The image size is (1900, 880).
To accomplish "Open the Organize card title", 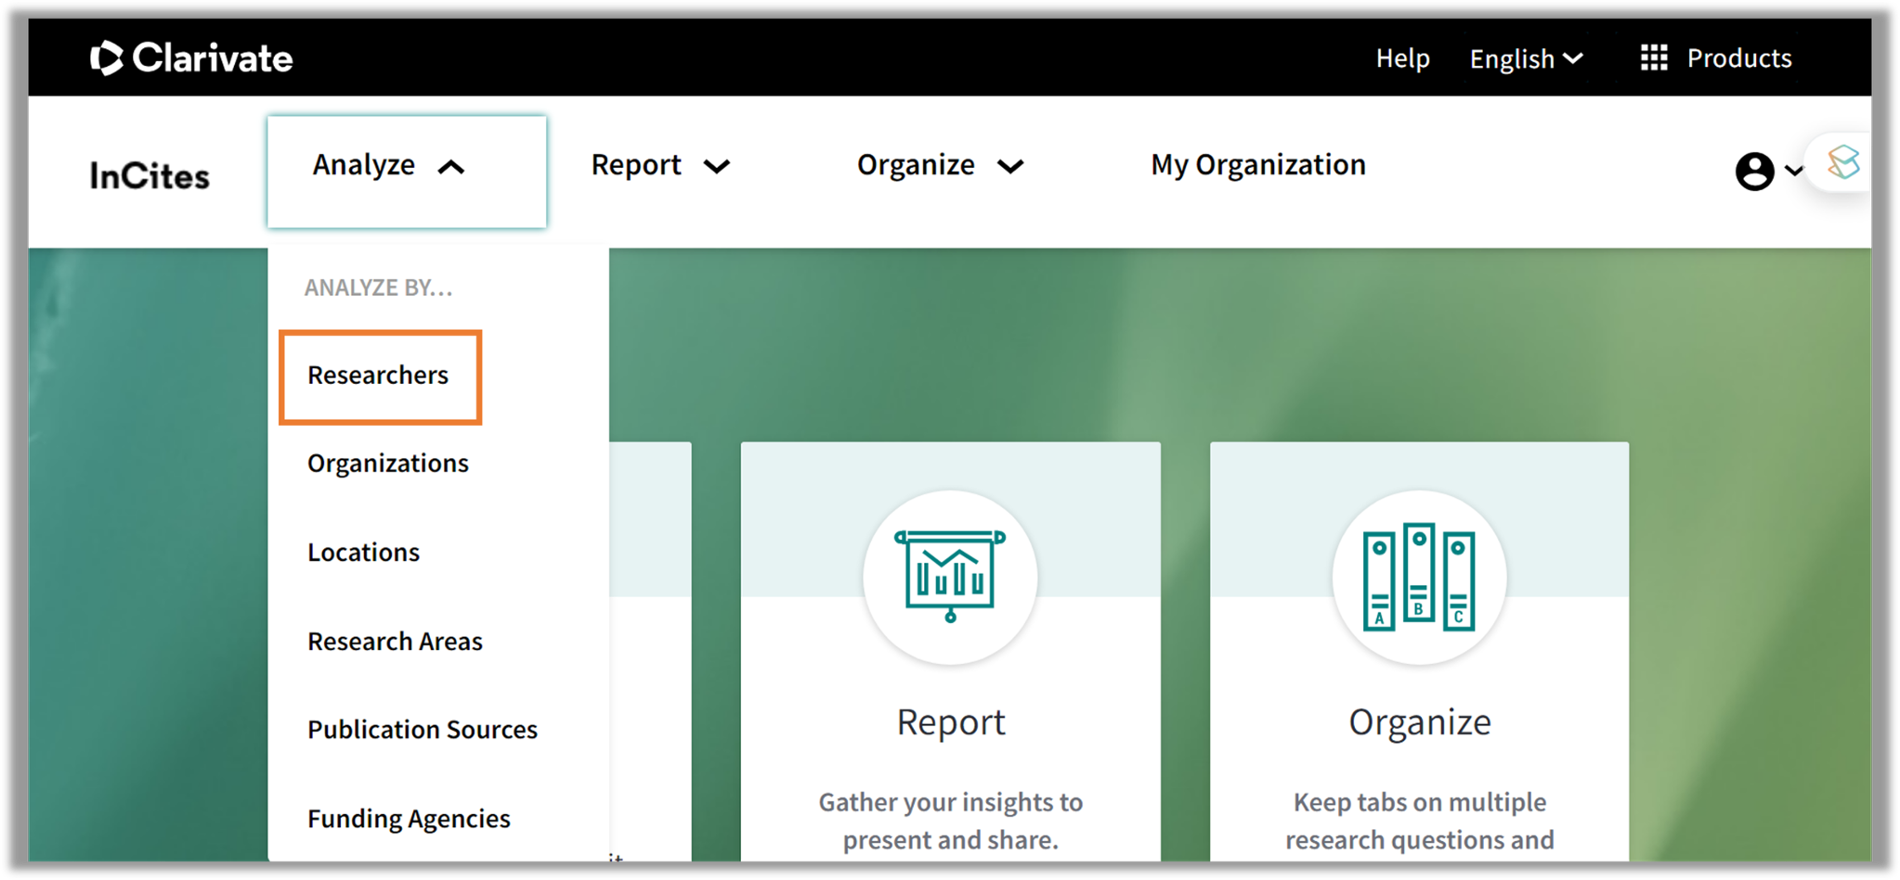I will click(1420, 722).
